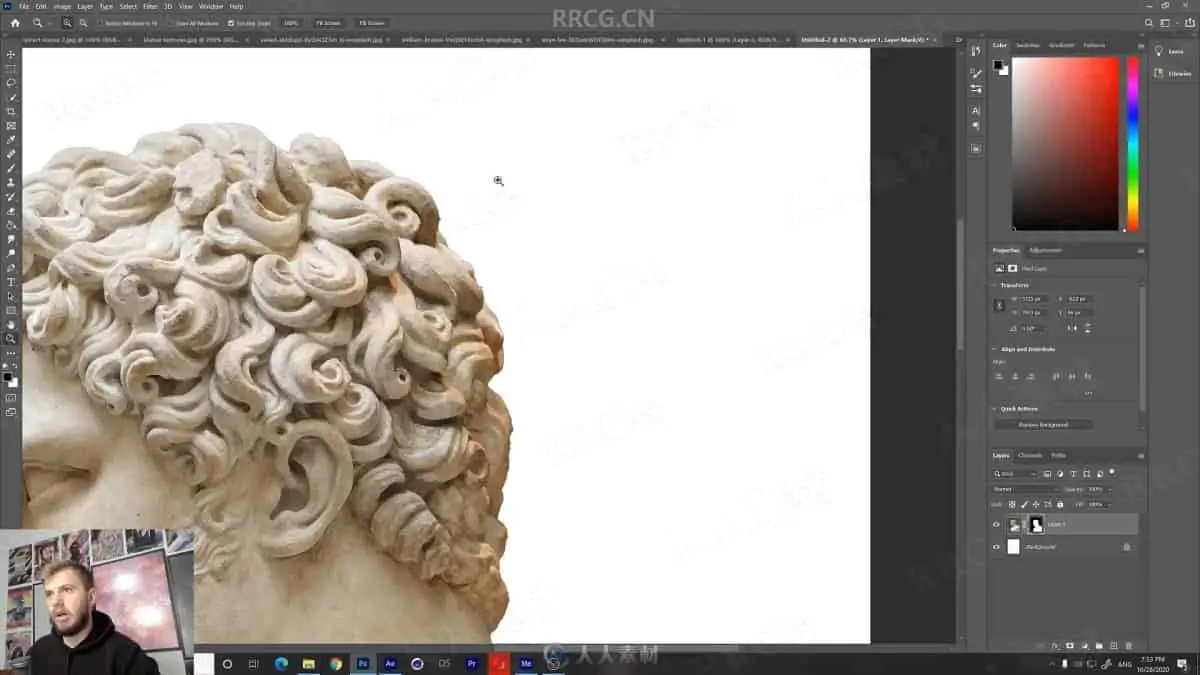This screenshot has width=1200, height=675.
Task: Choose Zoom In mode in options bar
Action: pos(67,22)
